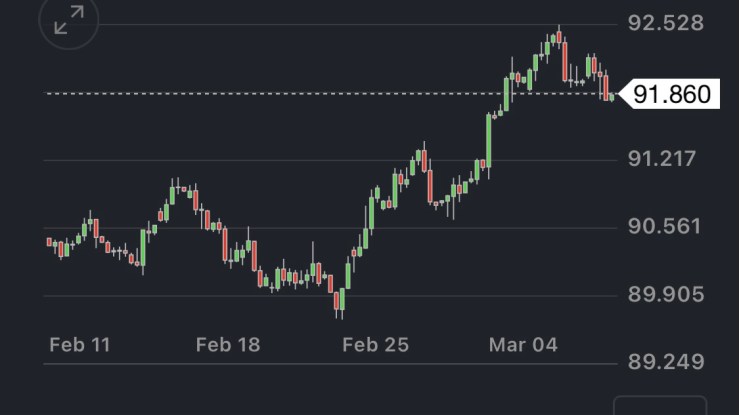
Task: Click the 89.905 price axis label
Action: (x=665, y=294)
